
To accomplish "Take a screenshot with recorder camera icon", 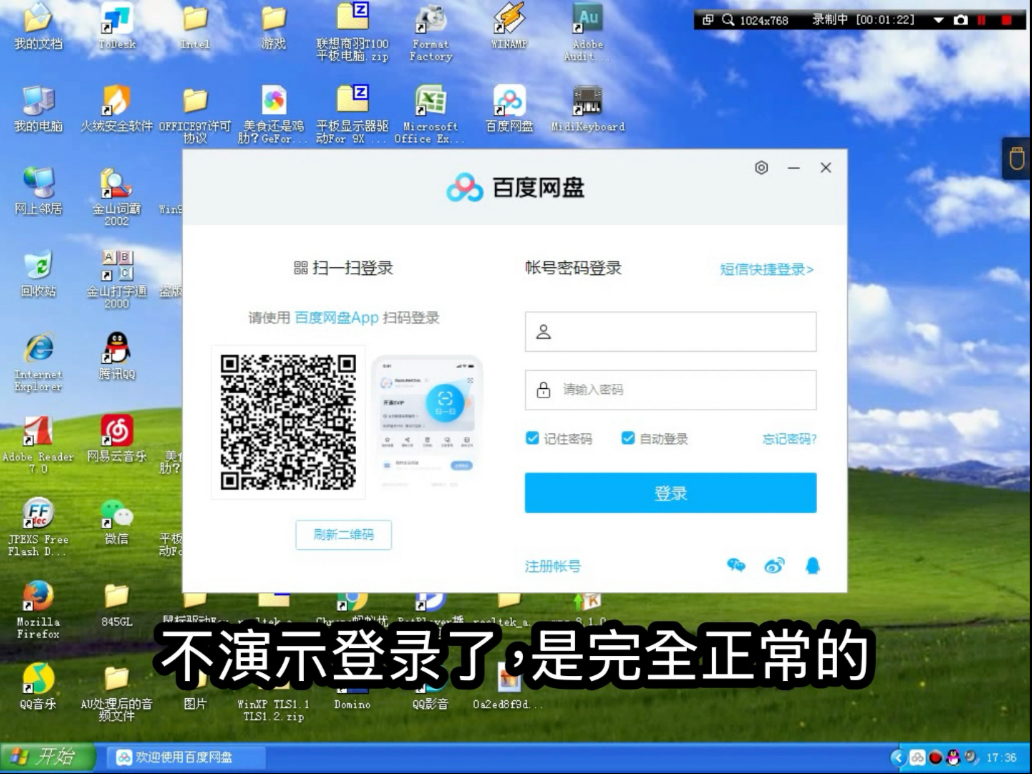I will click(961, 20).
